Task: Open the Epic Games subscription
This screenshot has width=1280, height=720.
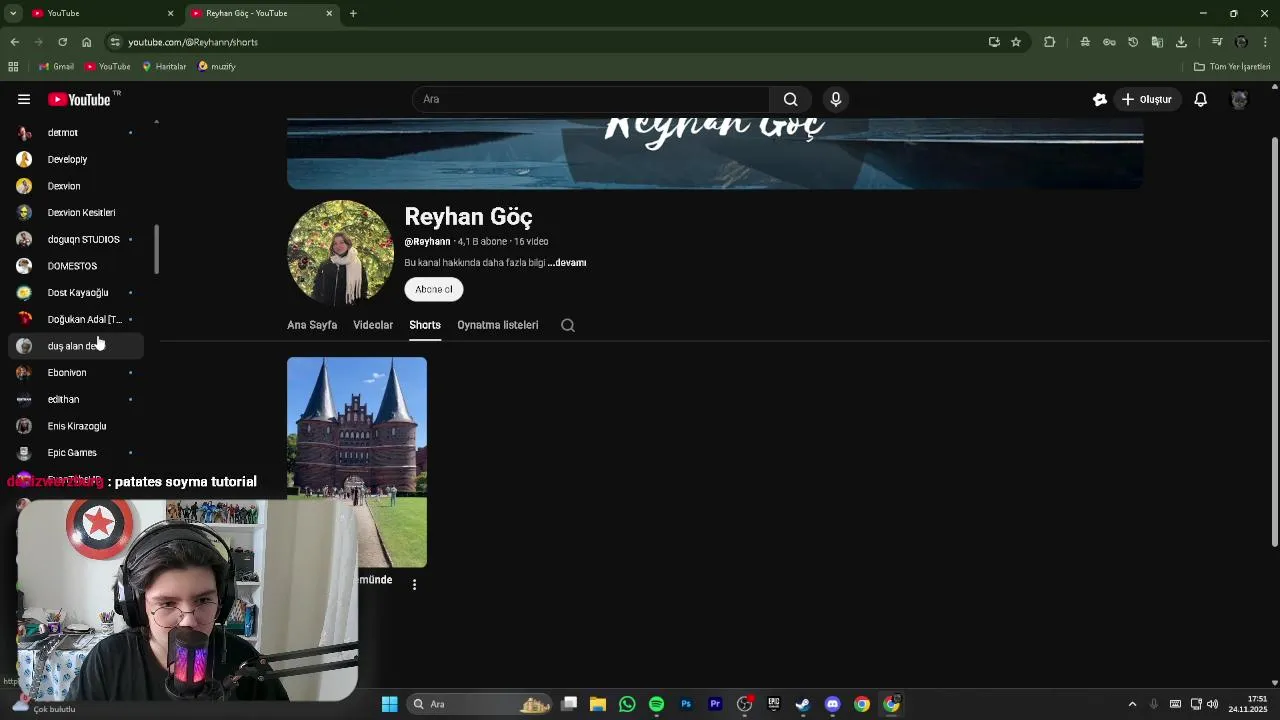Action: click(75, 452)
